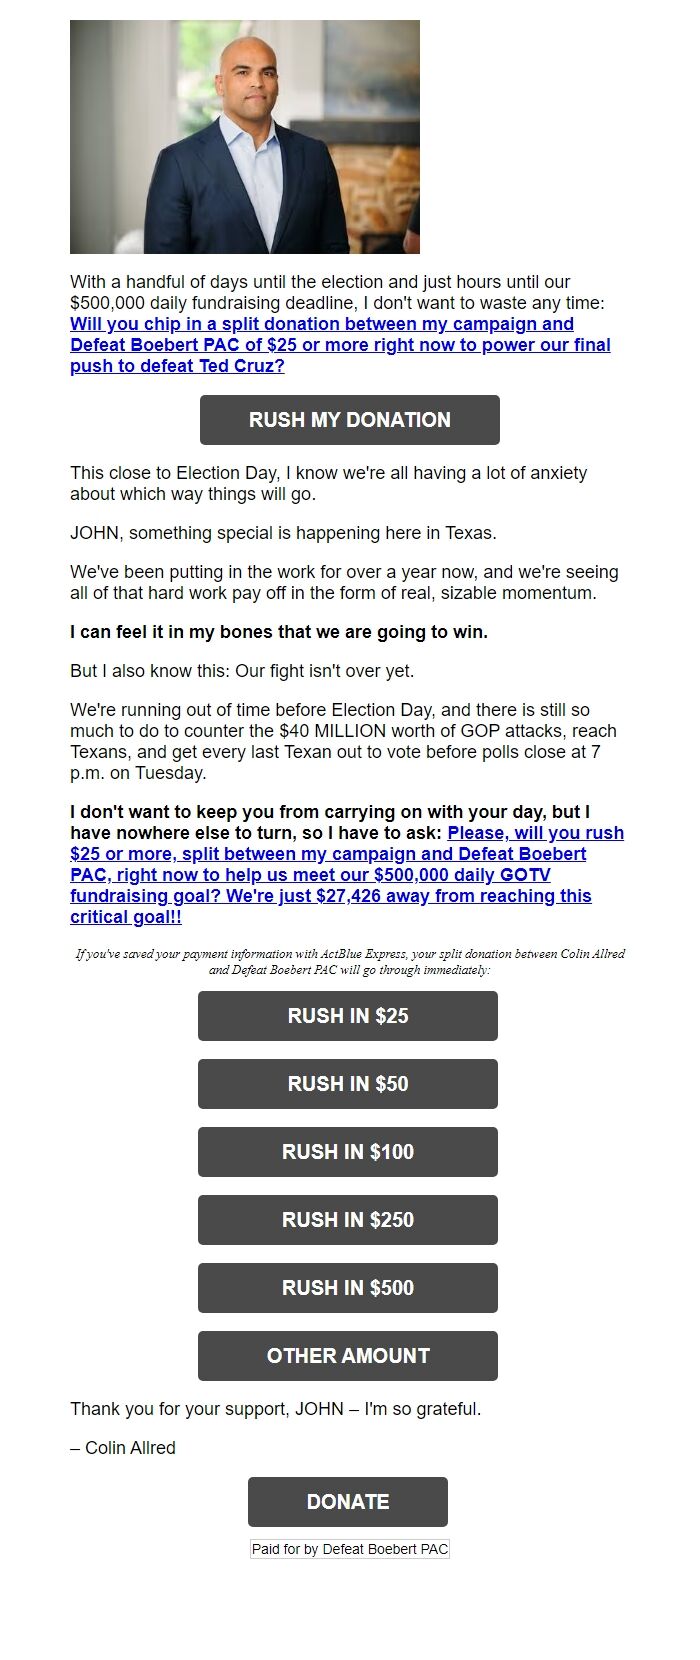The width and height of the screenshot is (700, 1660).
Task: Select the RUSH IN $50 donation button
Action: pos(348,1083)
